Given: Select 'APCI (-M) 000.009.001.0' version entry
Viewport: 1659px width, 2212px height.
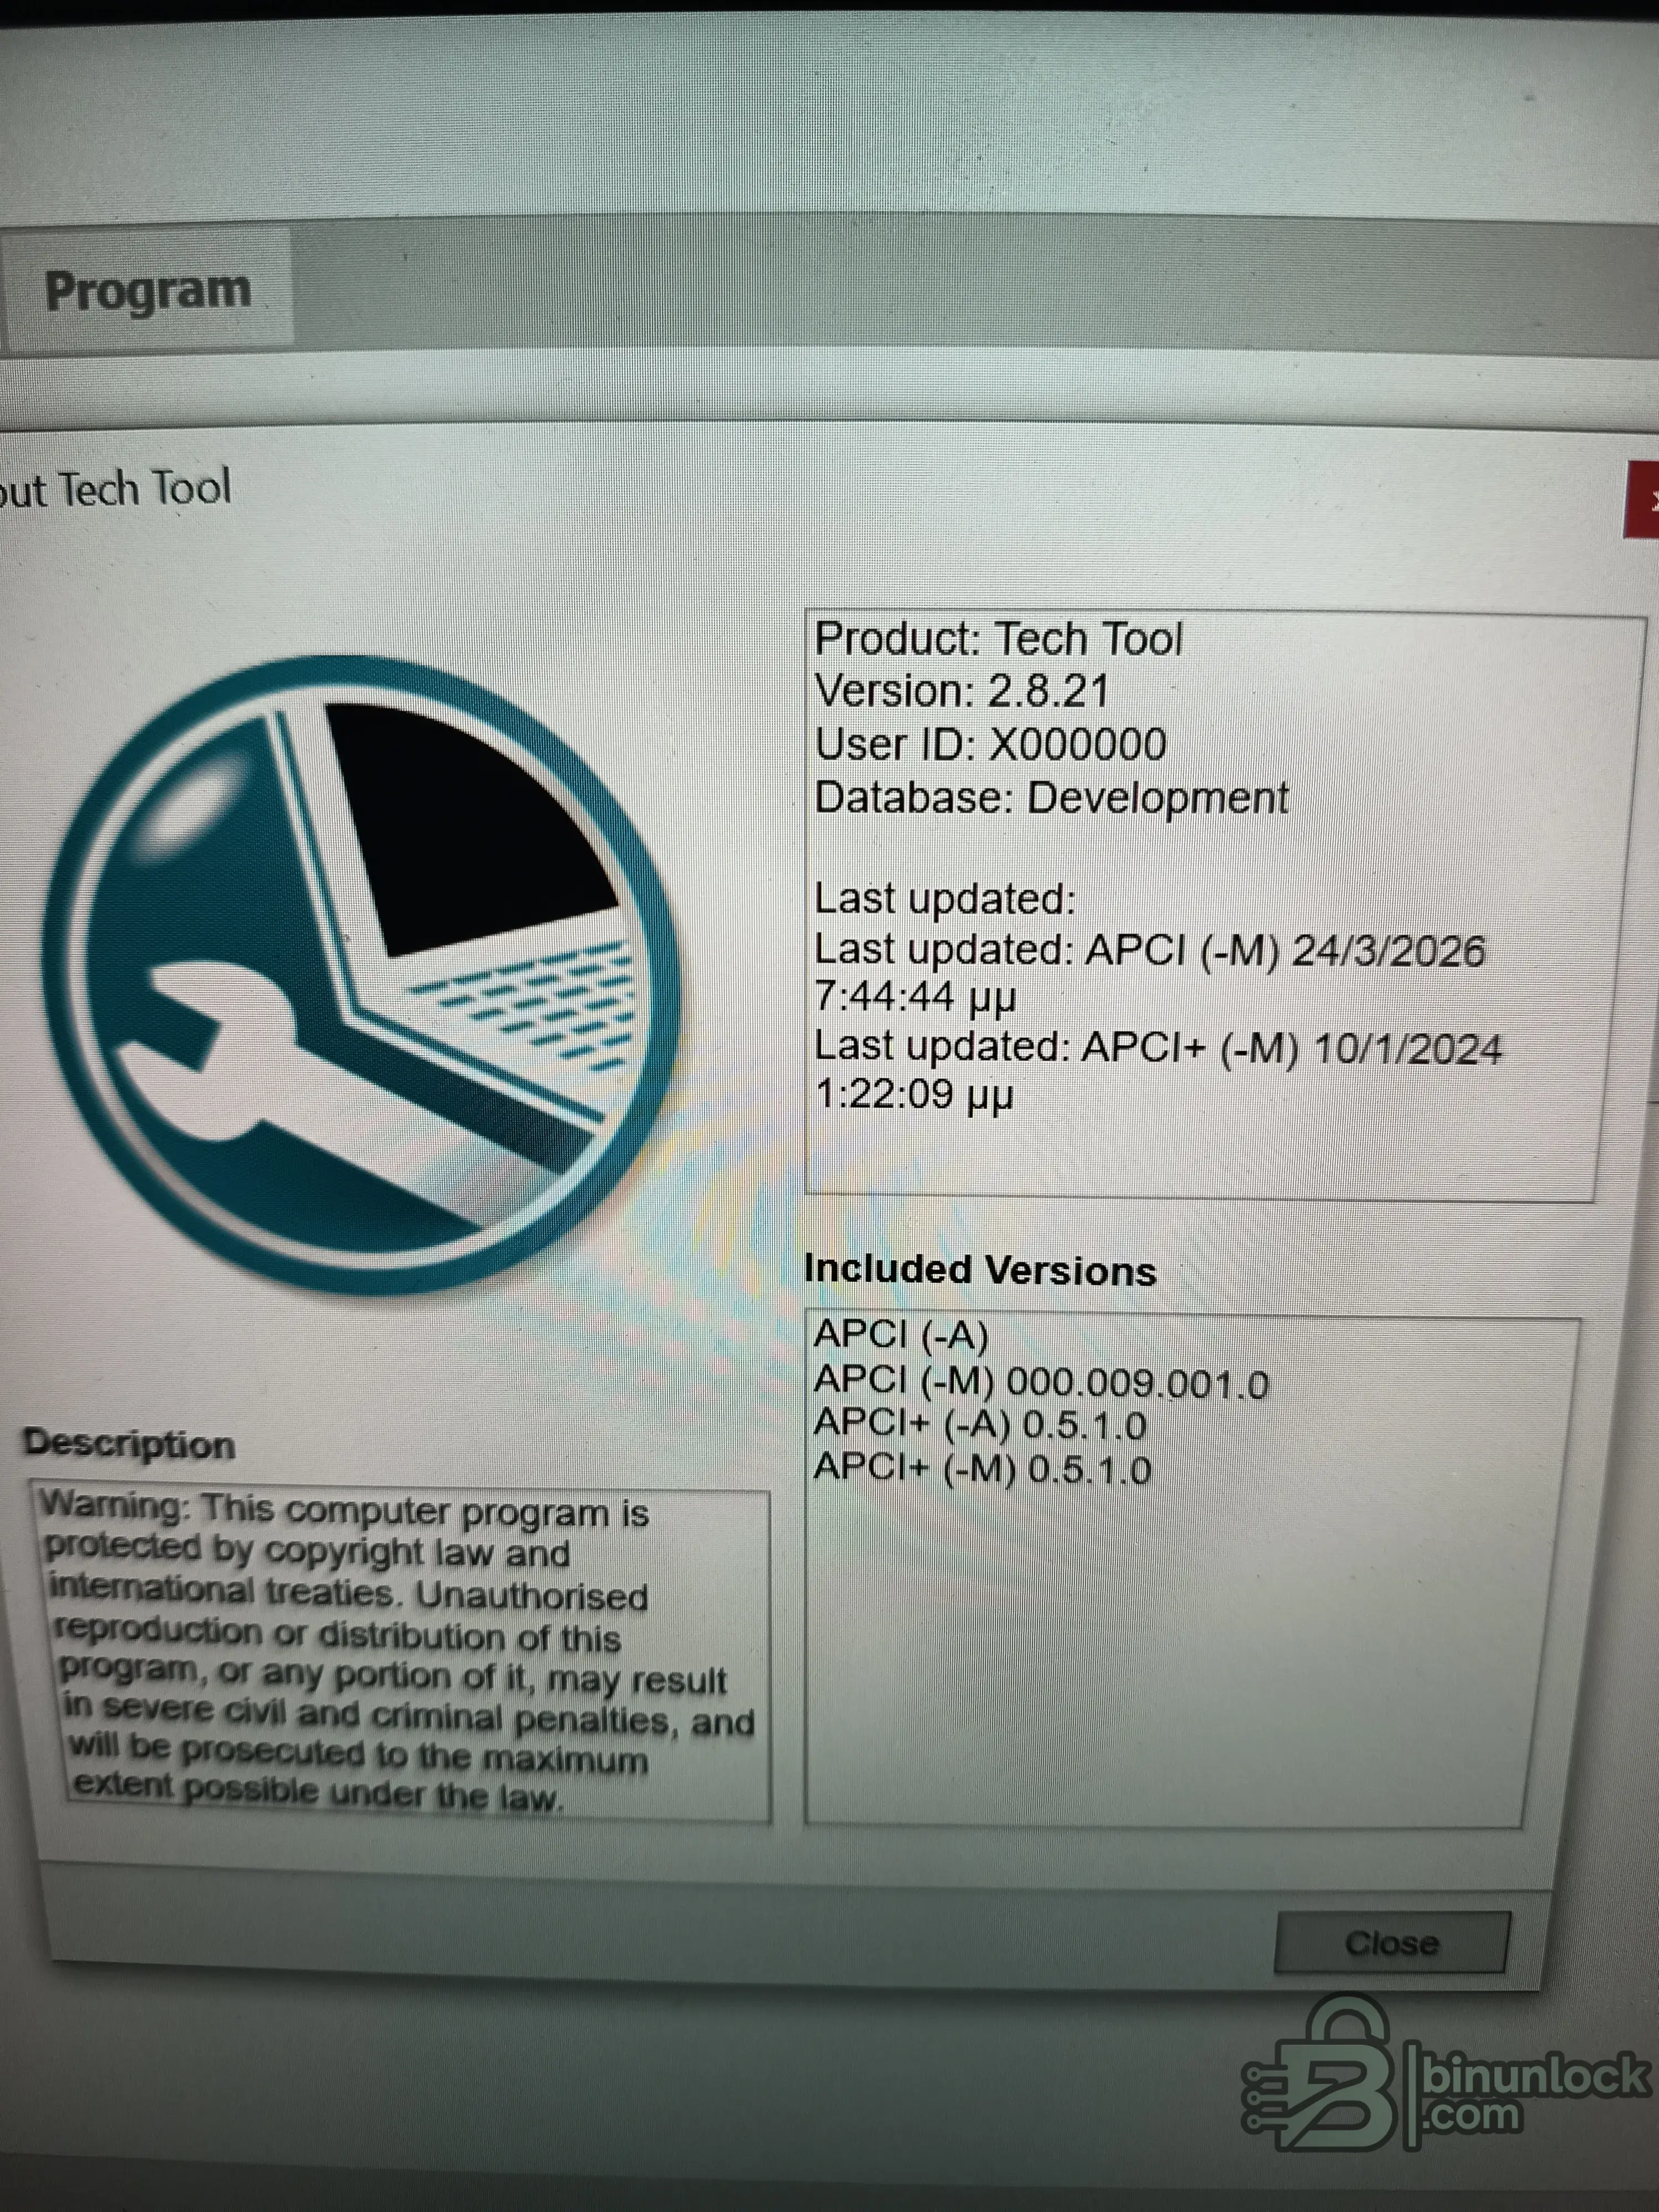Looking at the screenshot, I should tap(1041, 1382).
